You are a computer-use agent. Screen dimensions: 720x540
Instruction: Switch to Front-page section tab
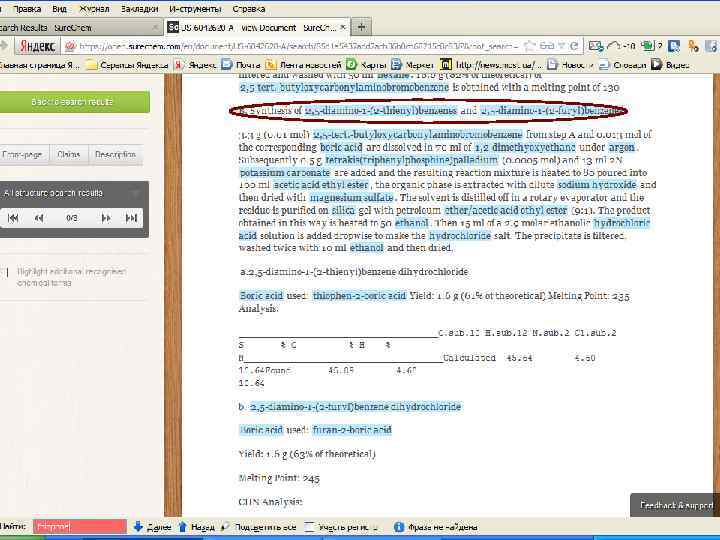[x=22, y=155]
